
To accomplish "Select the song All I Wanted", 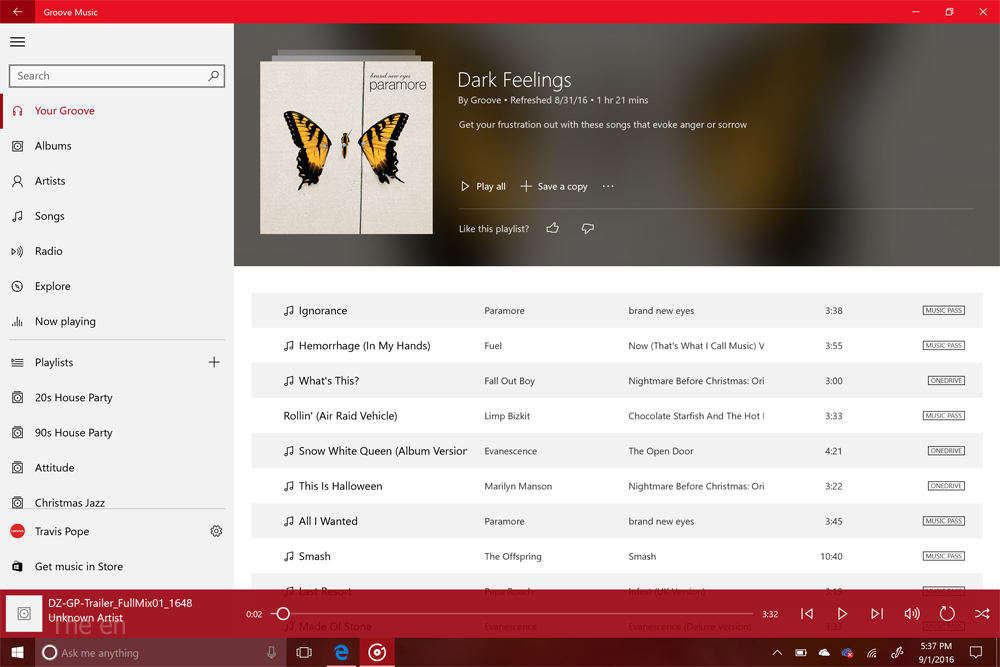I will pyautogui.click(x=328, y=521).
